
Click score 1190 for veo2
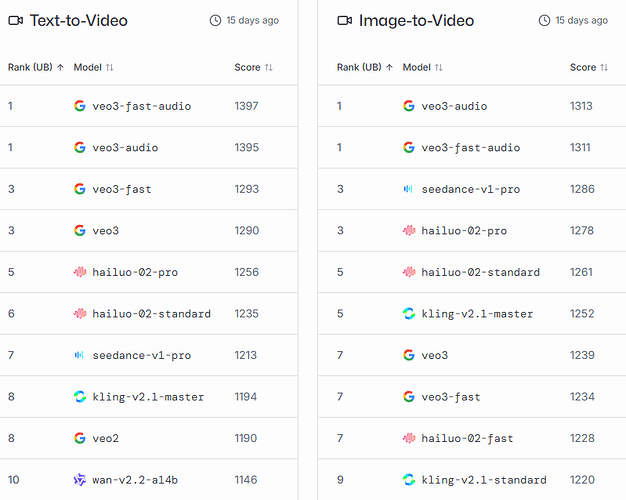pyautogui.click(x=246, y=438)
